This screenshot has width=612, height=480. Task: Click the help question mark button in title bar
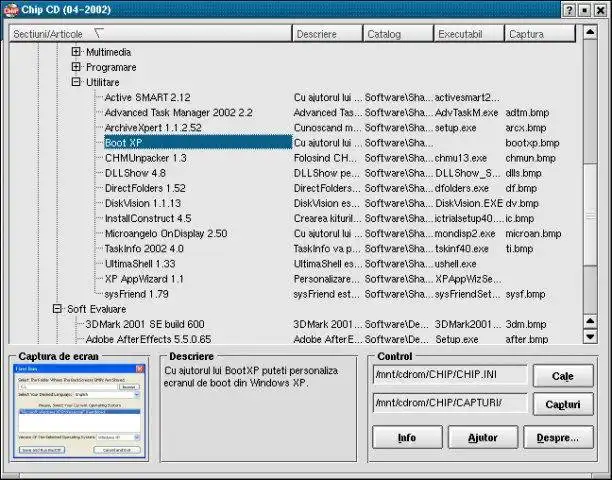(569, 10)
